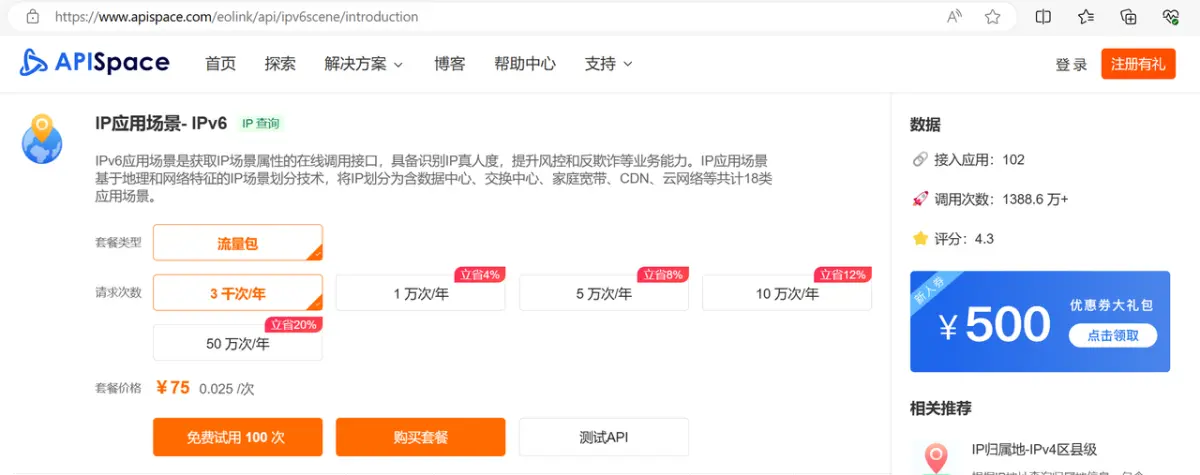Click the 接入应用：102 text
The width and height of the screenshot is (1200, 475).
click(x=979, y=160)
